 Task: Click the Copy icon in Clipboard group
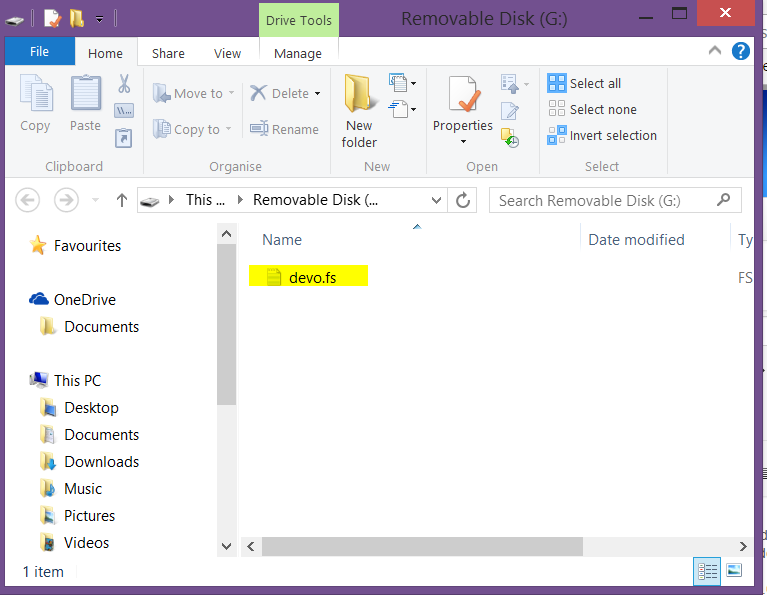36,93
